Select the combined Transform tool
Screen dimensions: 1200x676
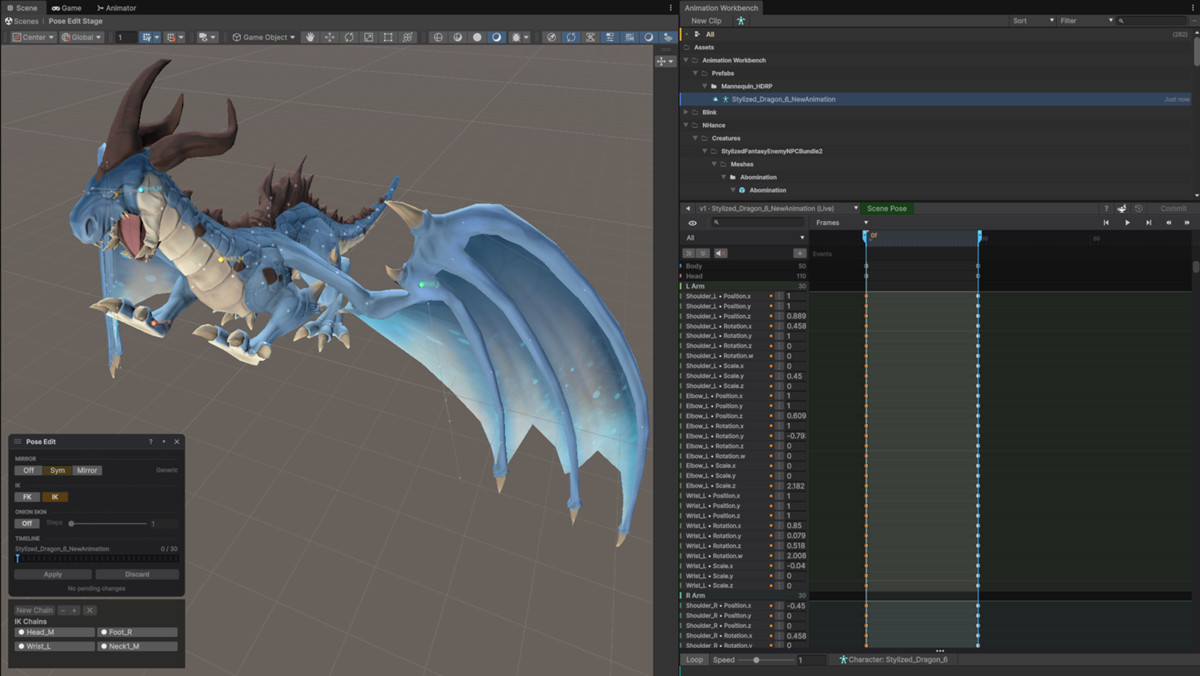(407, 37)
